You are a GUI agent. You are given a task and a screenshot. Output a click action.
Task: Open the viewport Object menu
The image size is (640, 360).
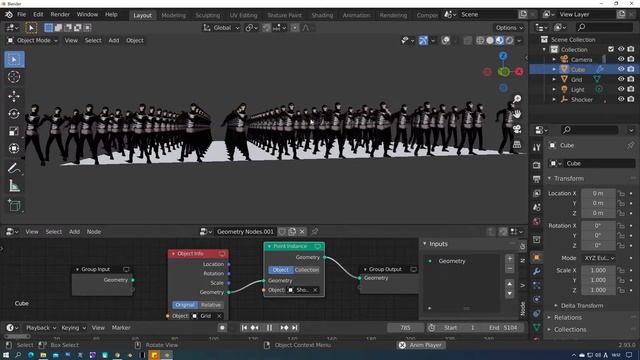point(135,40)
